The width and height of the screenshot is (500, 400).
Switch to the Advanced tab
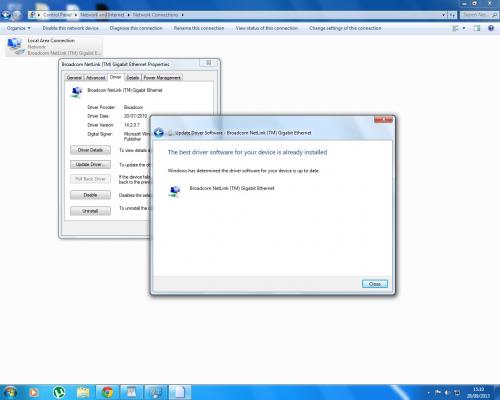pyautogui.click(x=95, y=78)
